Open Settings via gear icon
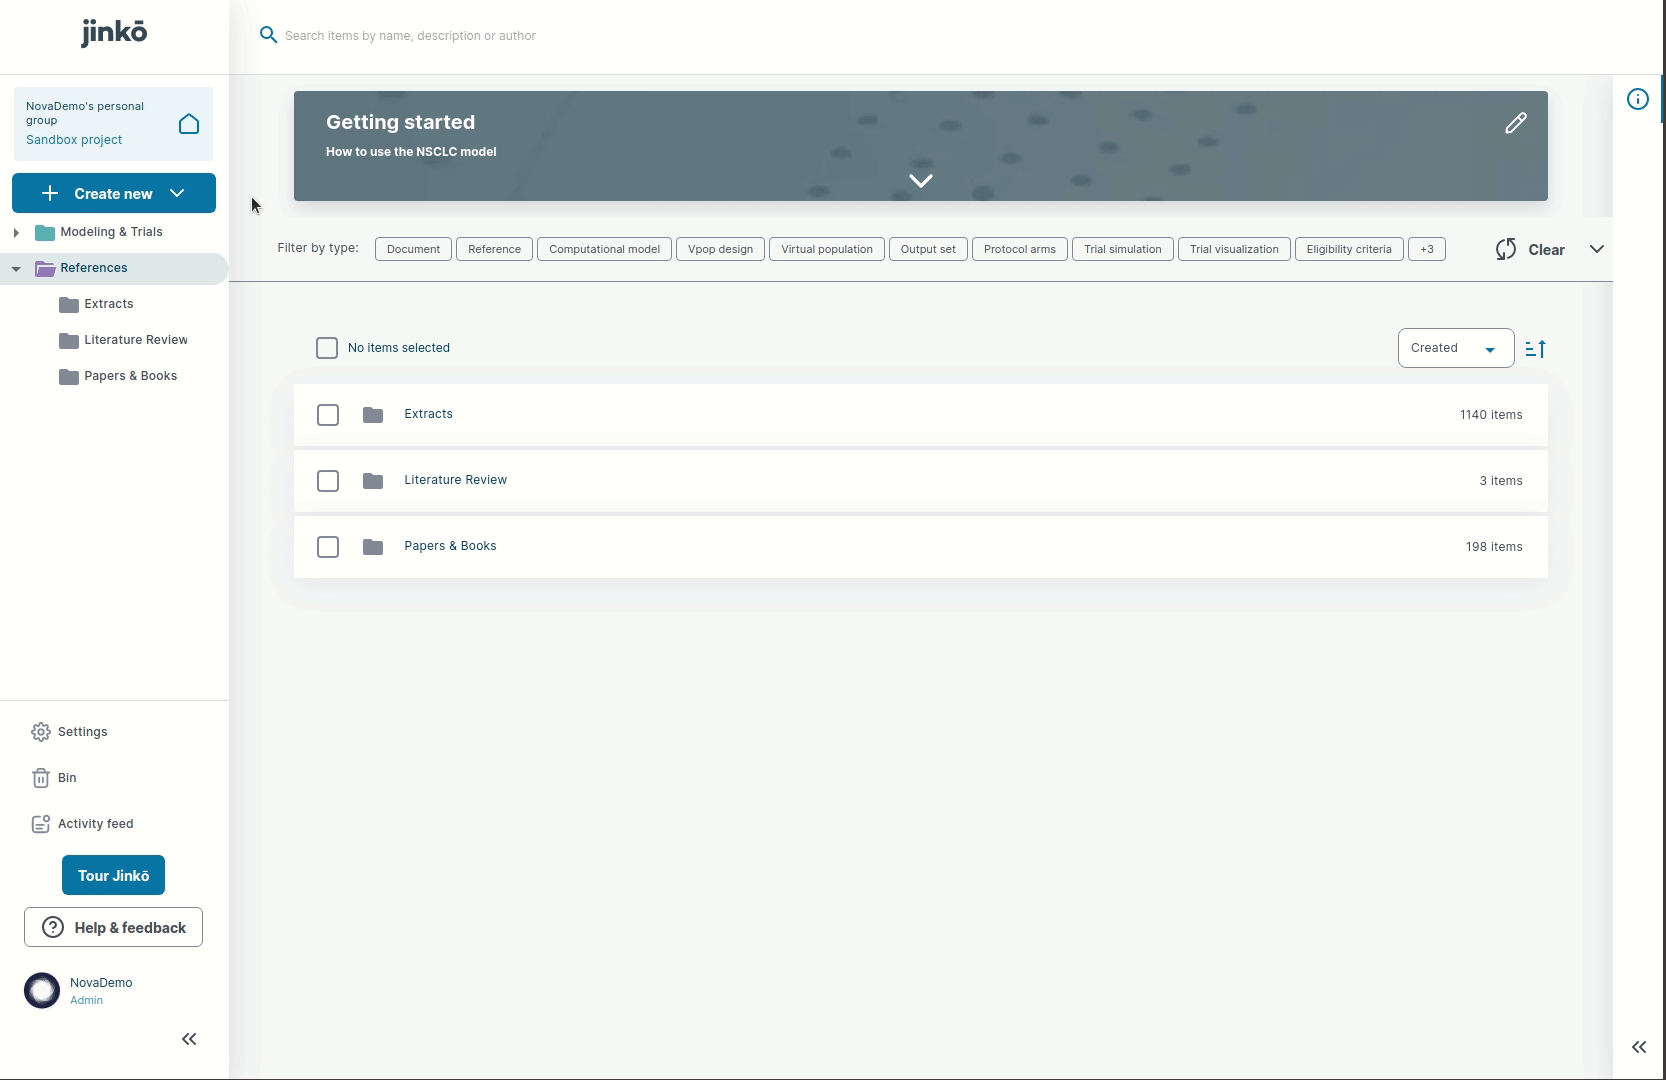 click(x=41, y=732)
